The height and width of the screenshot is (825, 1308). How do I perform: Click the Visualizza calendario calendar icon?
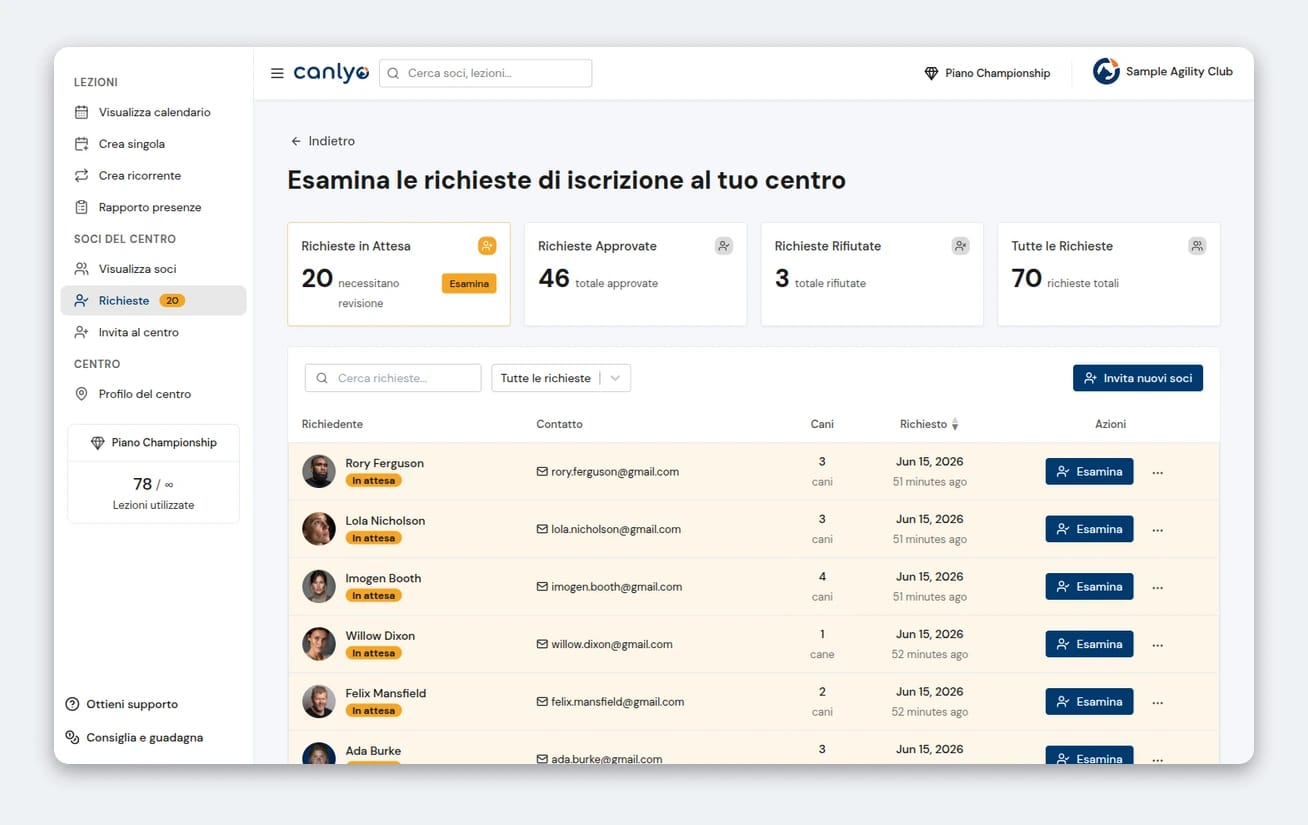82,112
